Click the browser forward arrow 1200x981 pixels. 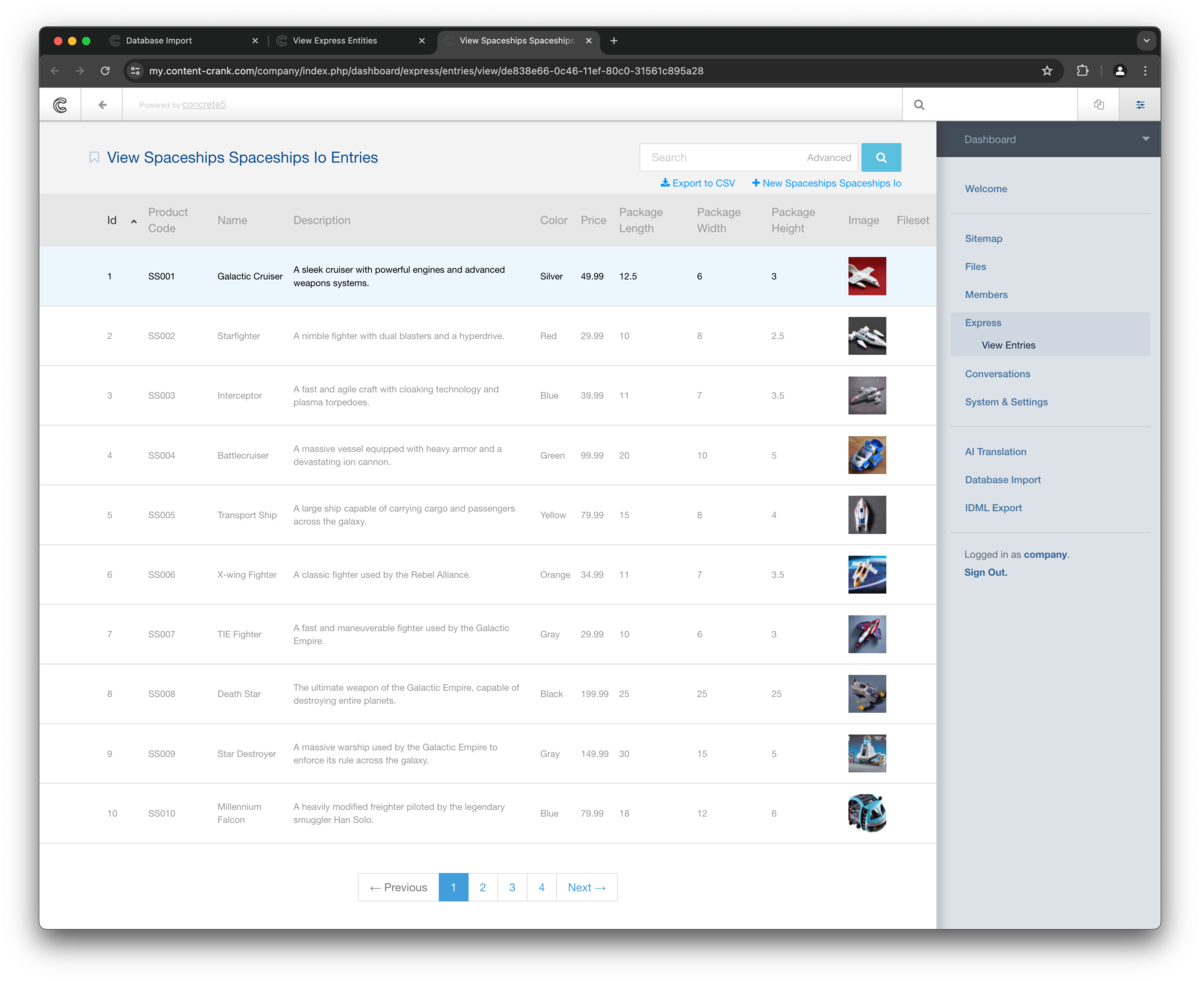(x=80, y=71)
